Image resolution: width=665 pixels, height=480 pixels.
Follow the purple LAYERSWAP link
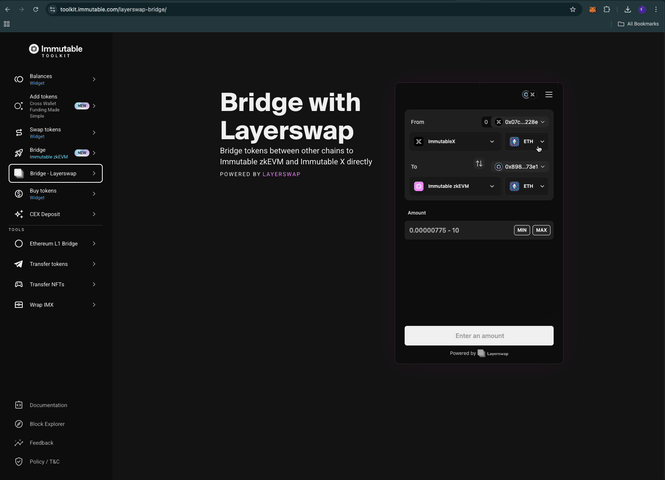pos(282,174)
